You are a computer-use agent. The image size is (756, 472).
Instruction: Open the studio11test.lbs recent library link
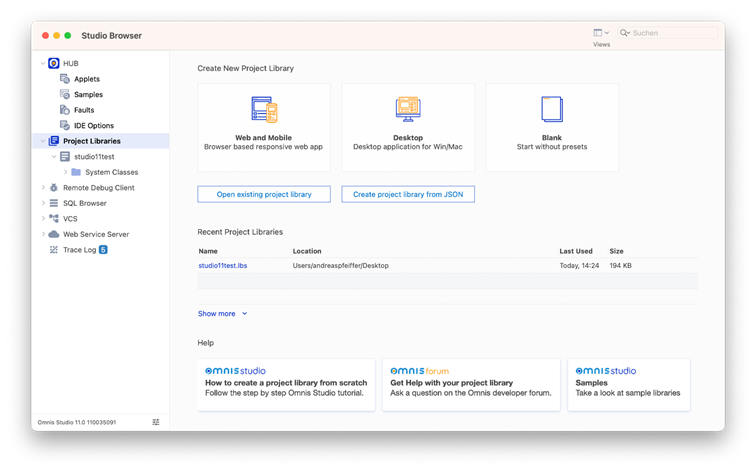(x=223, y=266)
